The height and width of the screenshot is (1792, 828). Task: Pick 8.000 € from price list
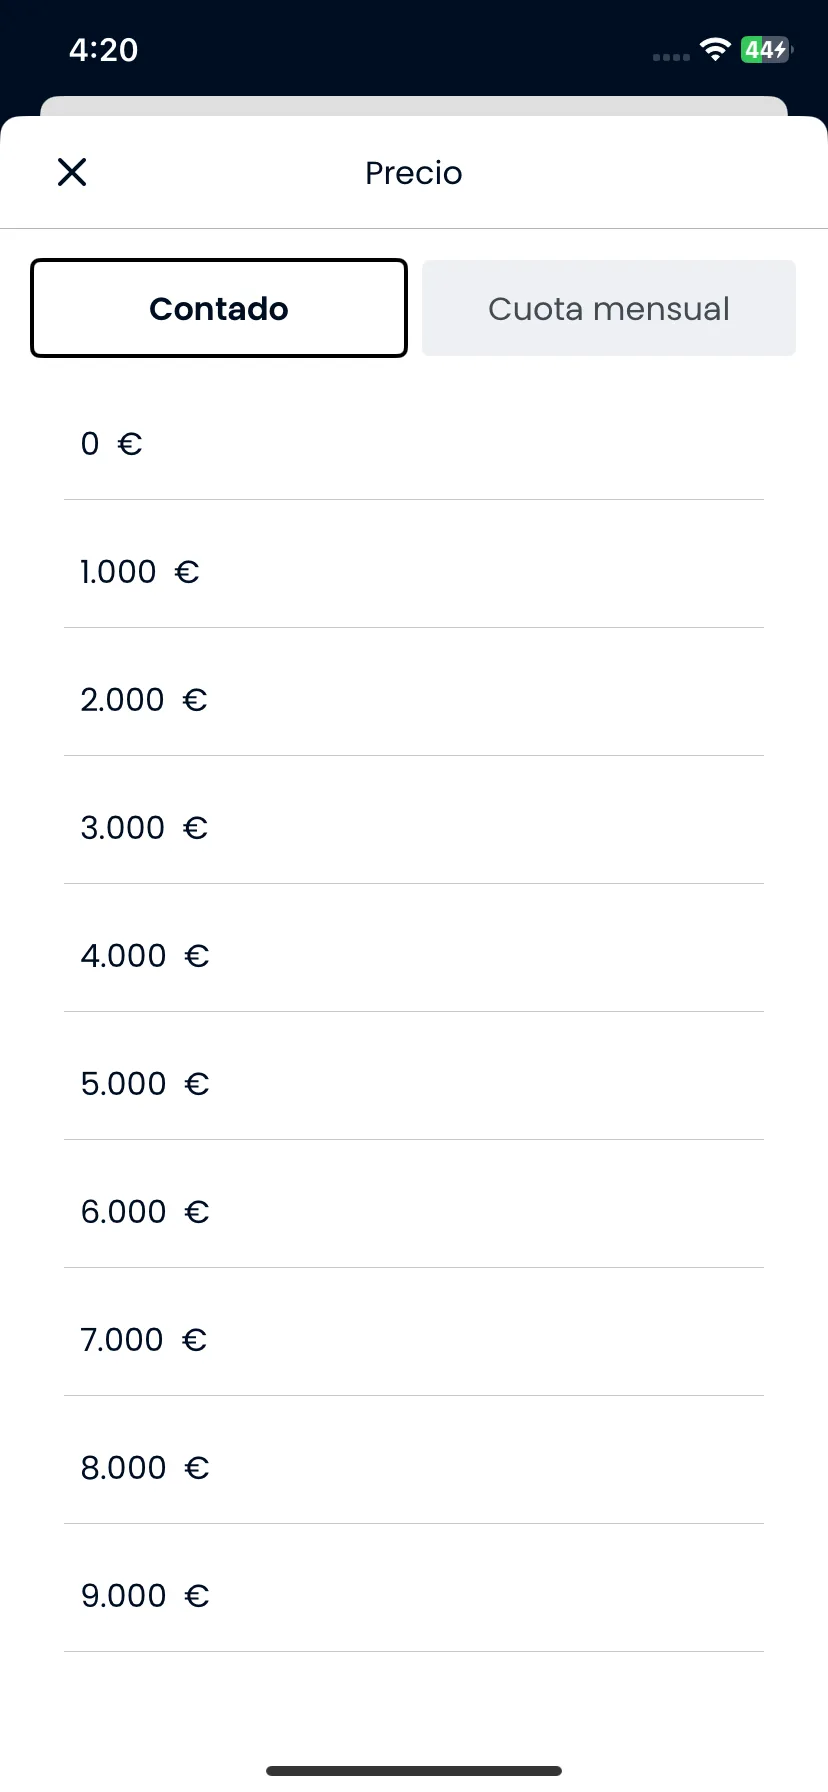414,1468
